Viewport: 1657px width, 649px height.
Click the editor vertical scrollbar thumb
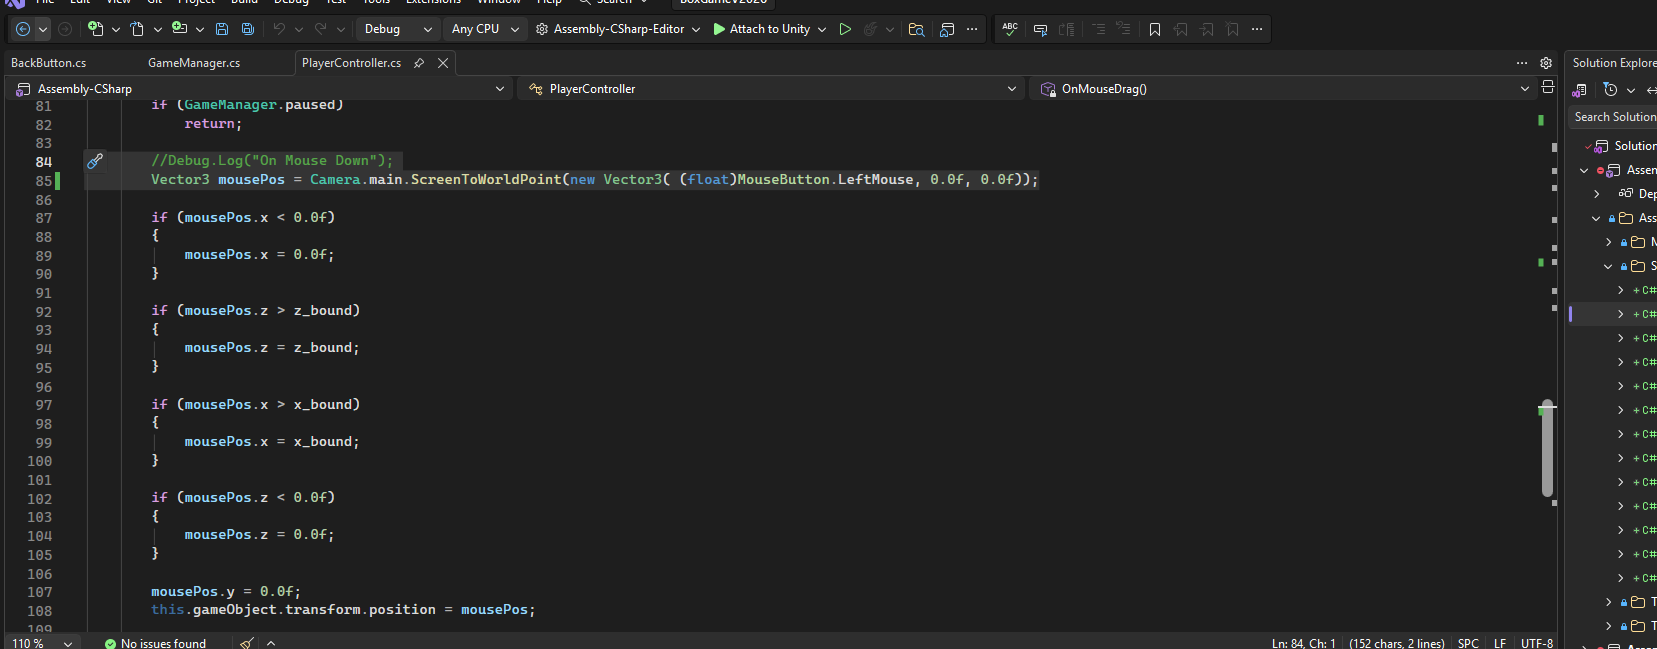coord(1547,448)
